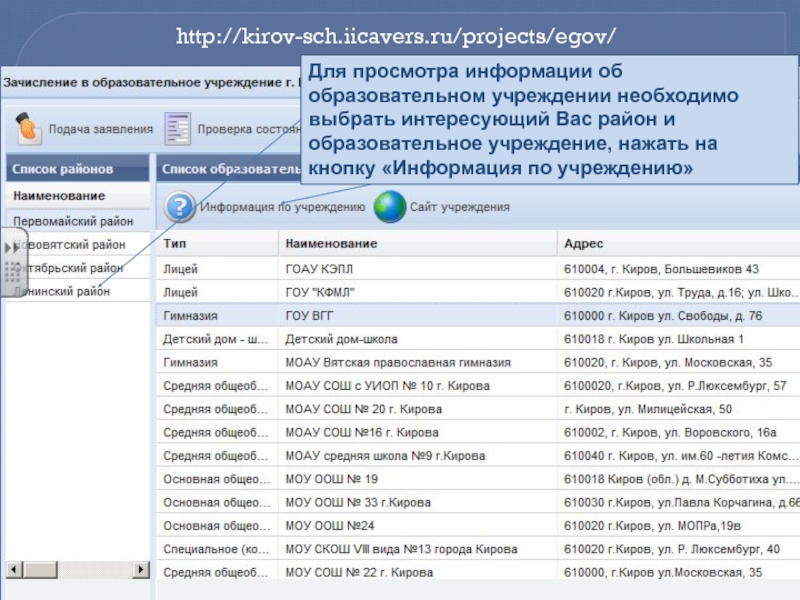Click the kirov-sch.iicavers.ru URL heading

click(396, 36)
